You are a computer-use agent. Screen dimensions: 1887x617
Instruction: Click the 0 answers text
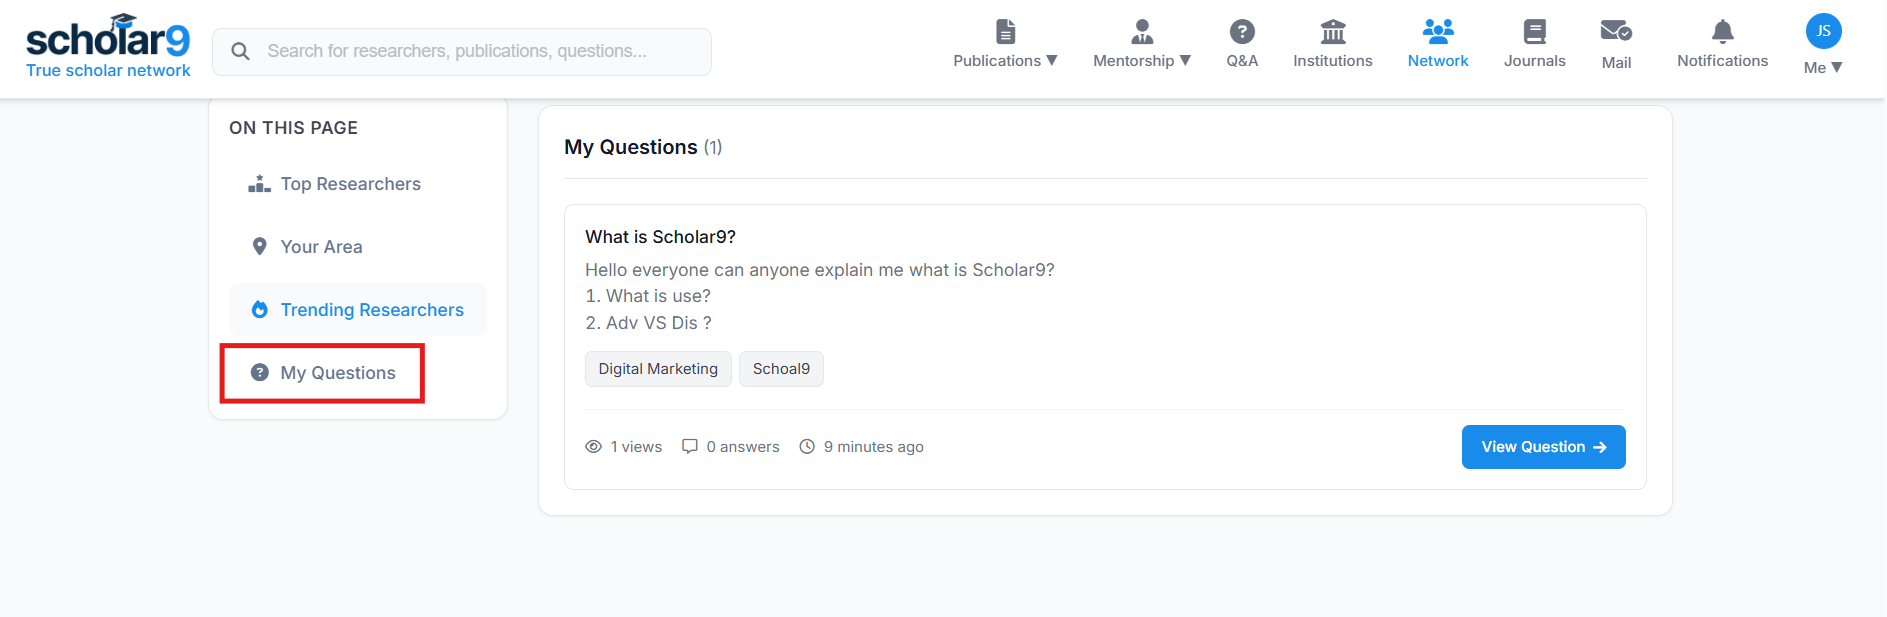[743, 447]
